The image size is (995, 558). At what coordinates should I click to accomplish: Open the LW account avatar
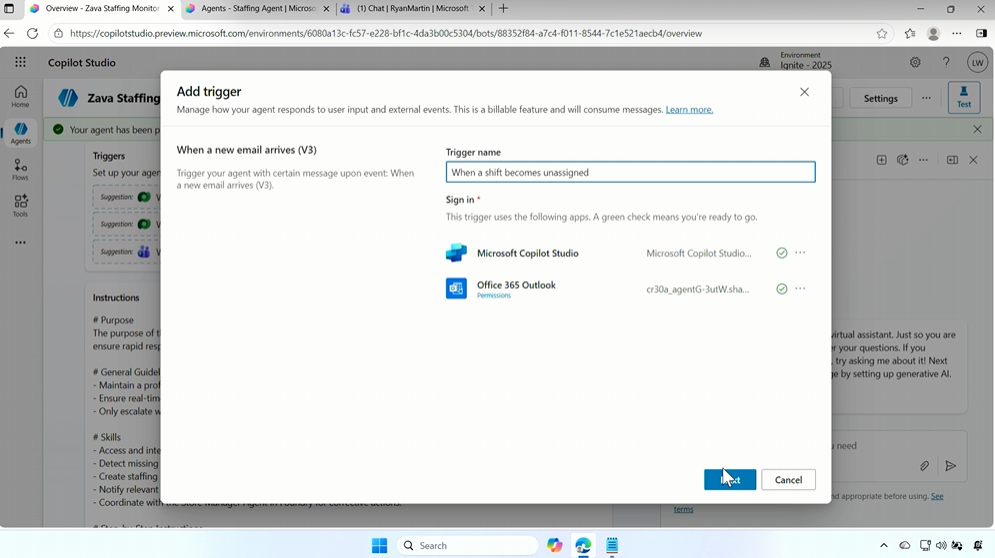[977, 62]
